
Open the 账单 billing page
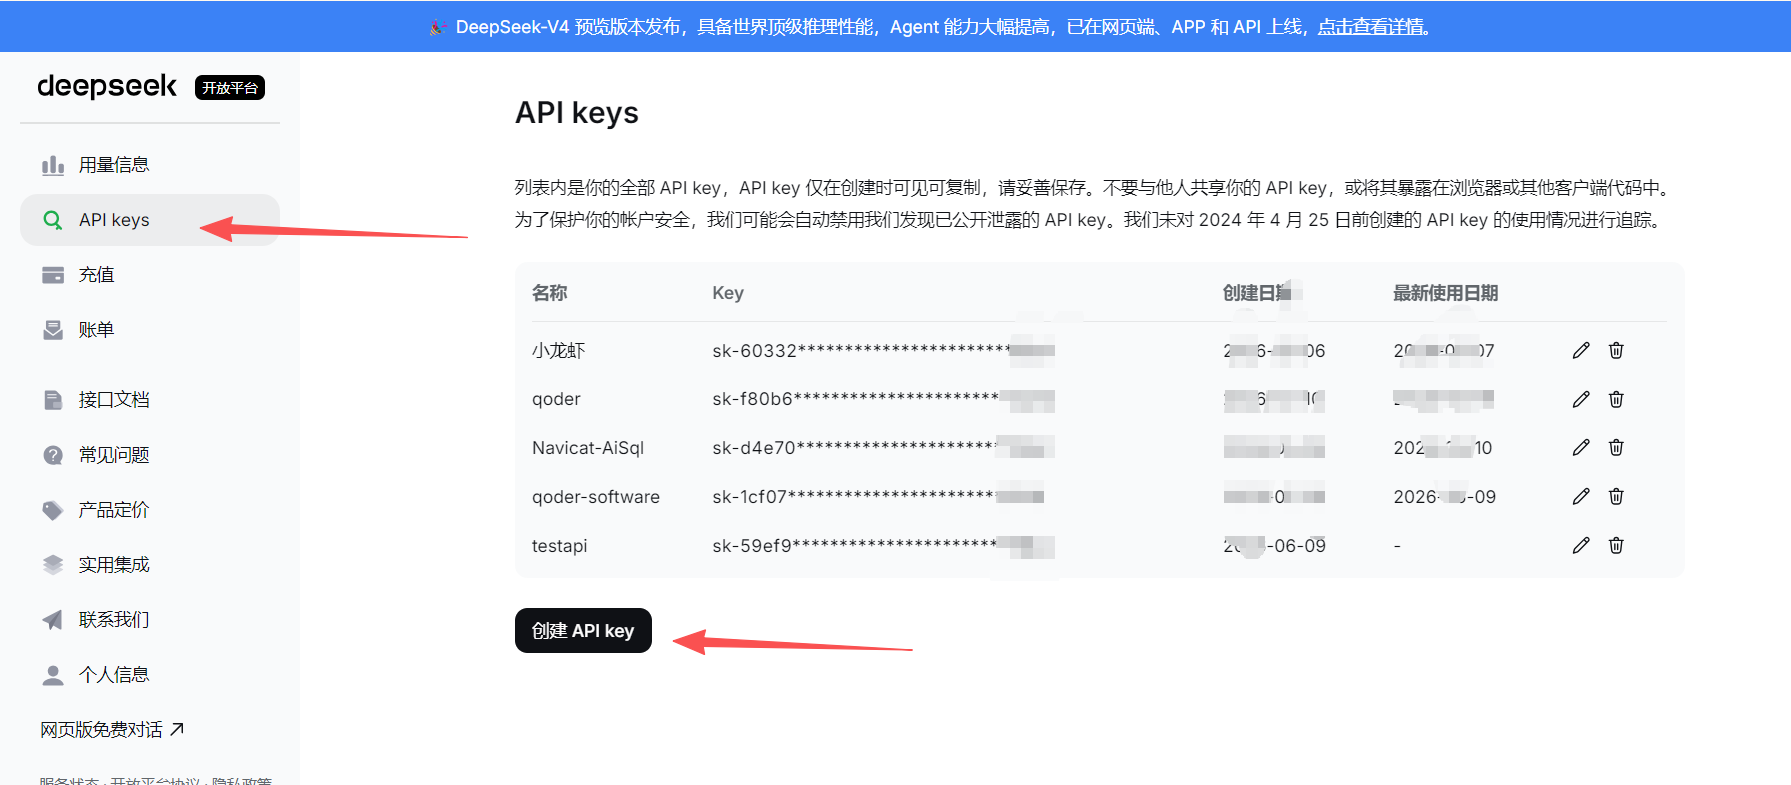pos(150,330)
